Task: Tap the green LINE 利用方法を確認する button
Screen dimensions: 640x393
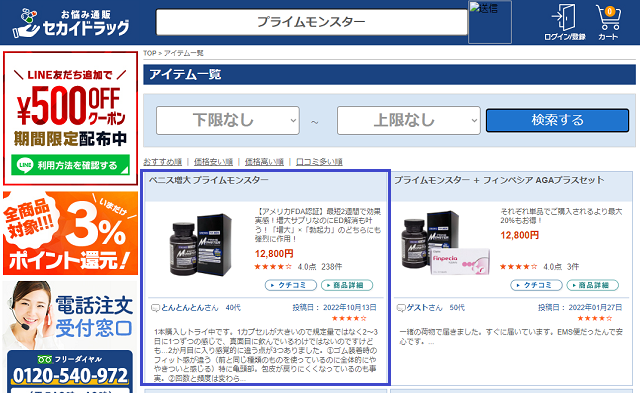Action: pyautogui.click(x=70, y=165)
